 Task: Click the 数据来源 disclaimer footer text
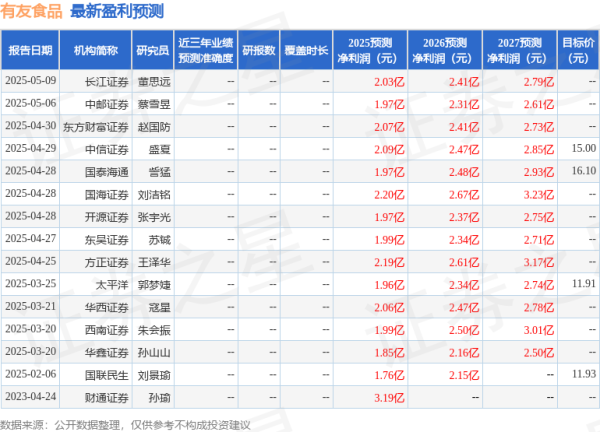pyautogui.click(x=125, y=425)
